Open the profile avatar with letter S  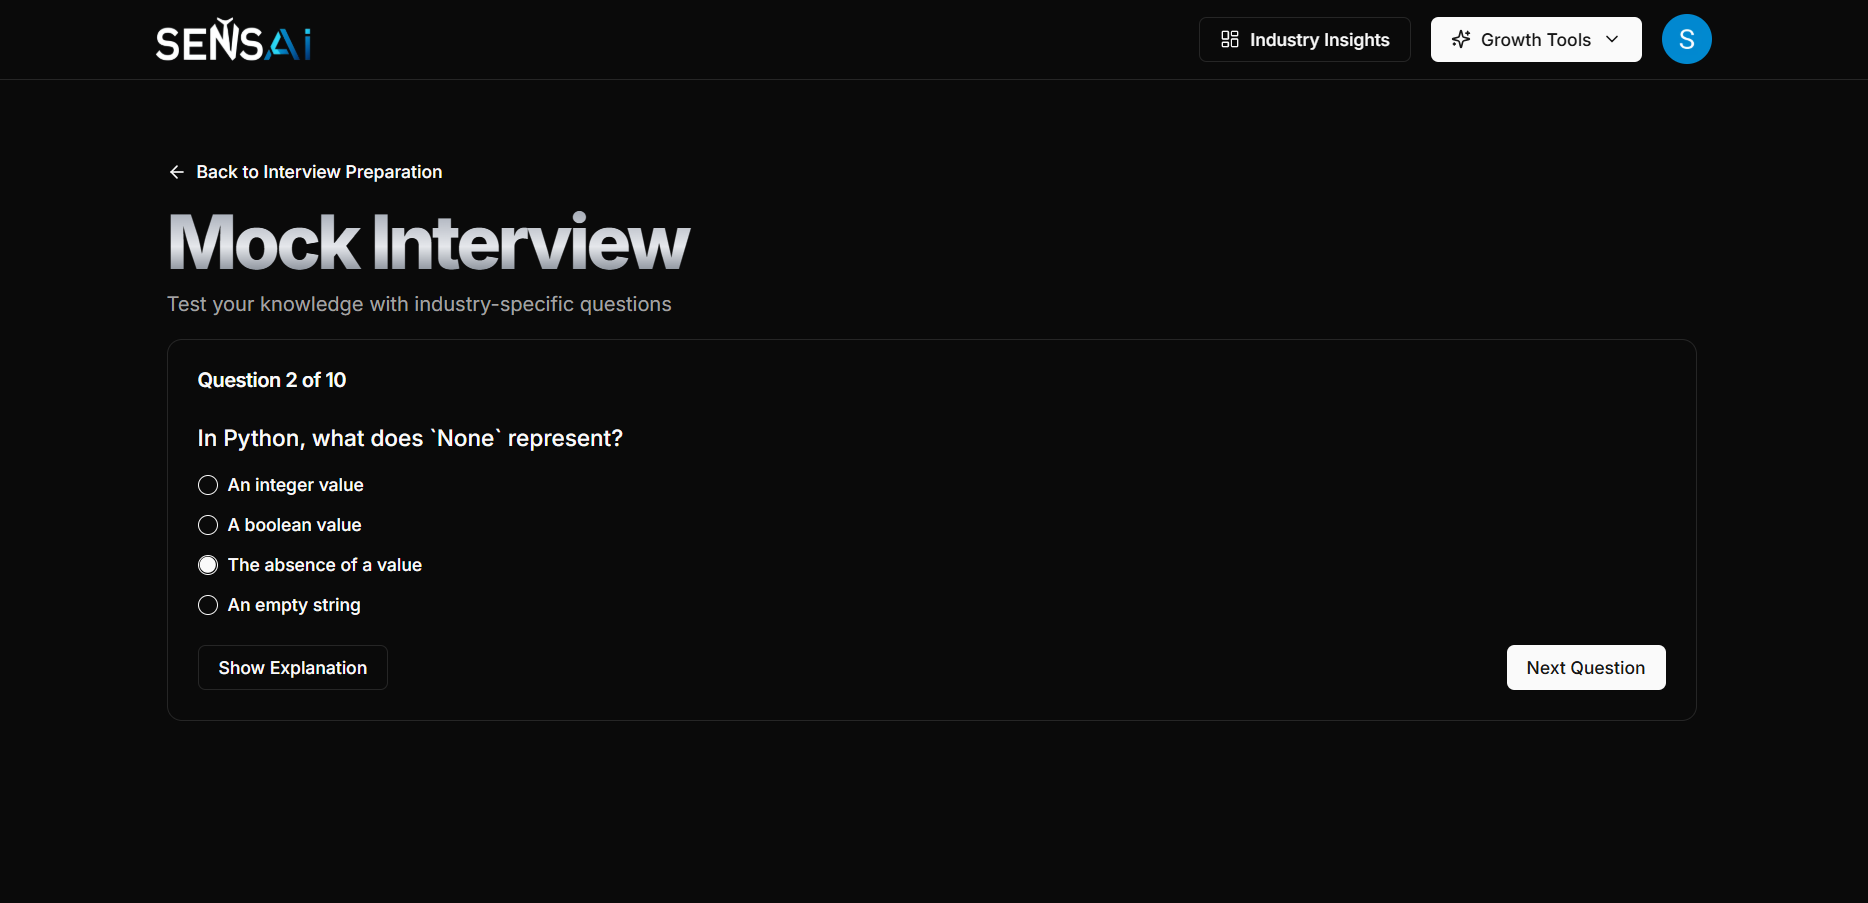click(x=1686, y=39)
